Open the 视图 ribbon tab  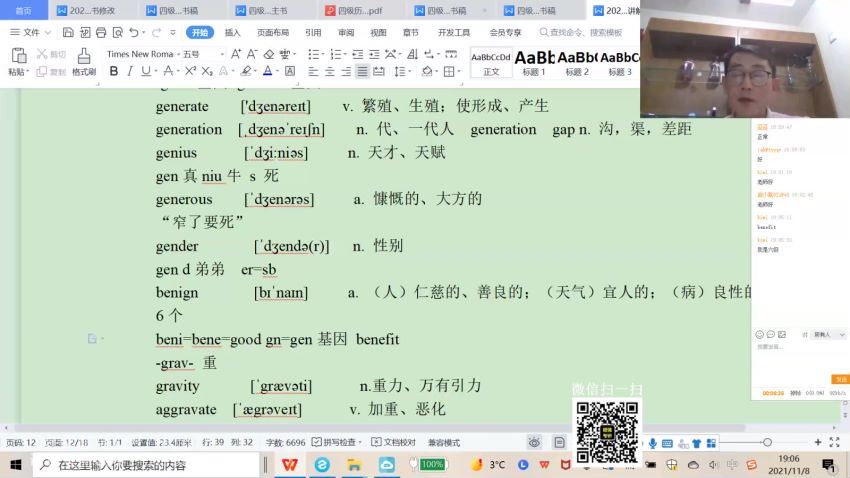[378, 33]
